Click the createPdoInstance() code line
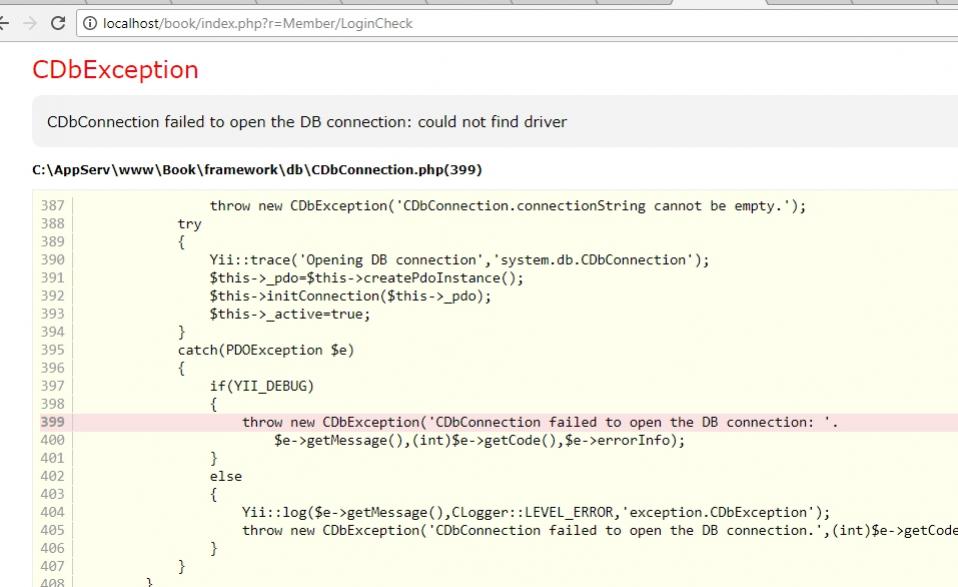 click(x=367, y=278)
